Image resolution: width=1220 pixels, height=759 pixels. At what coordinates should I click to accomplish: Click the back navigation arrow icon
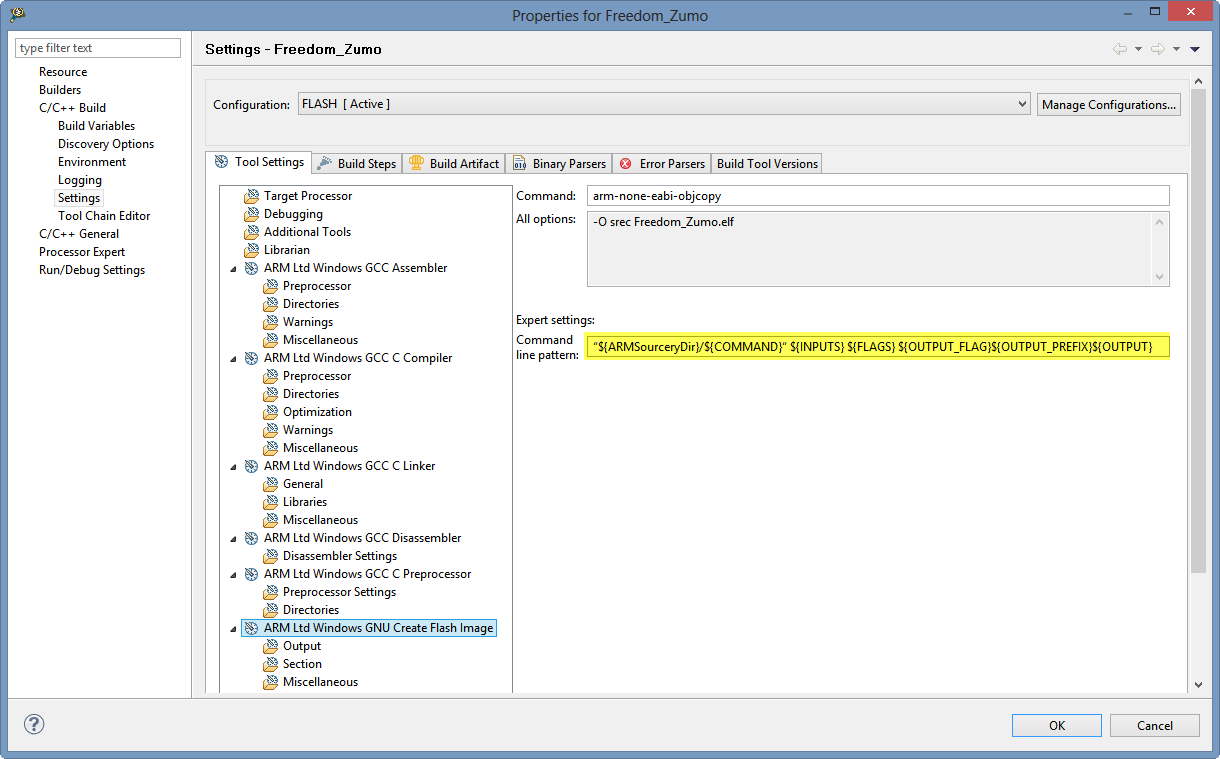pyautogui.click(x=1119, y=49)
